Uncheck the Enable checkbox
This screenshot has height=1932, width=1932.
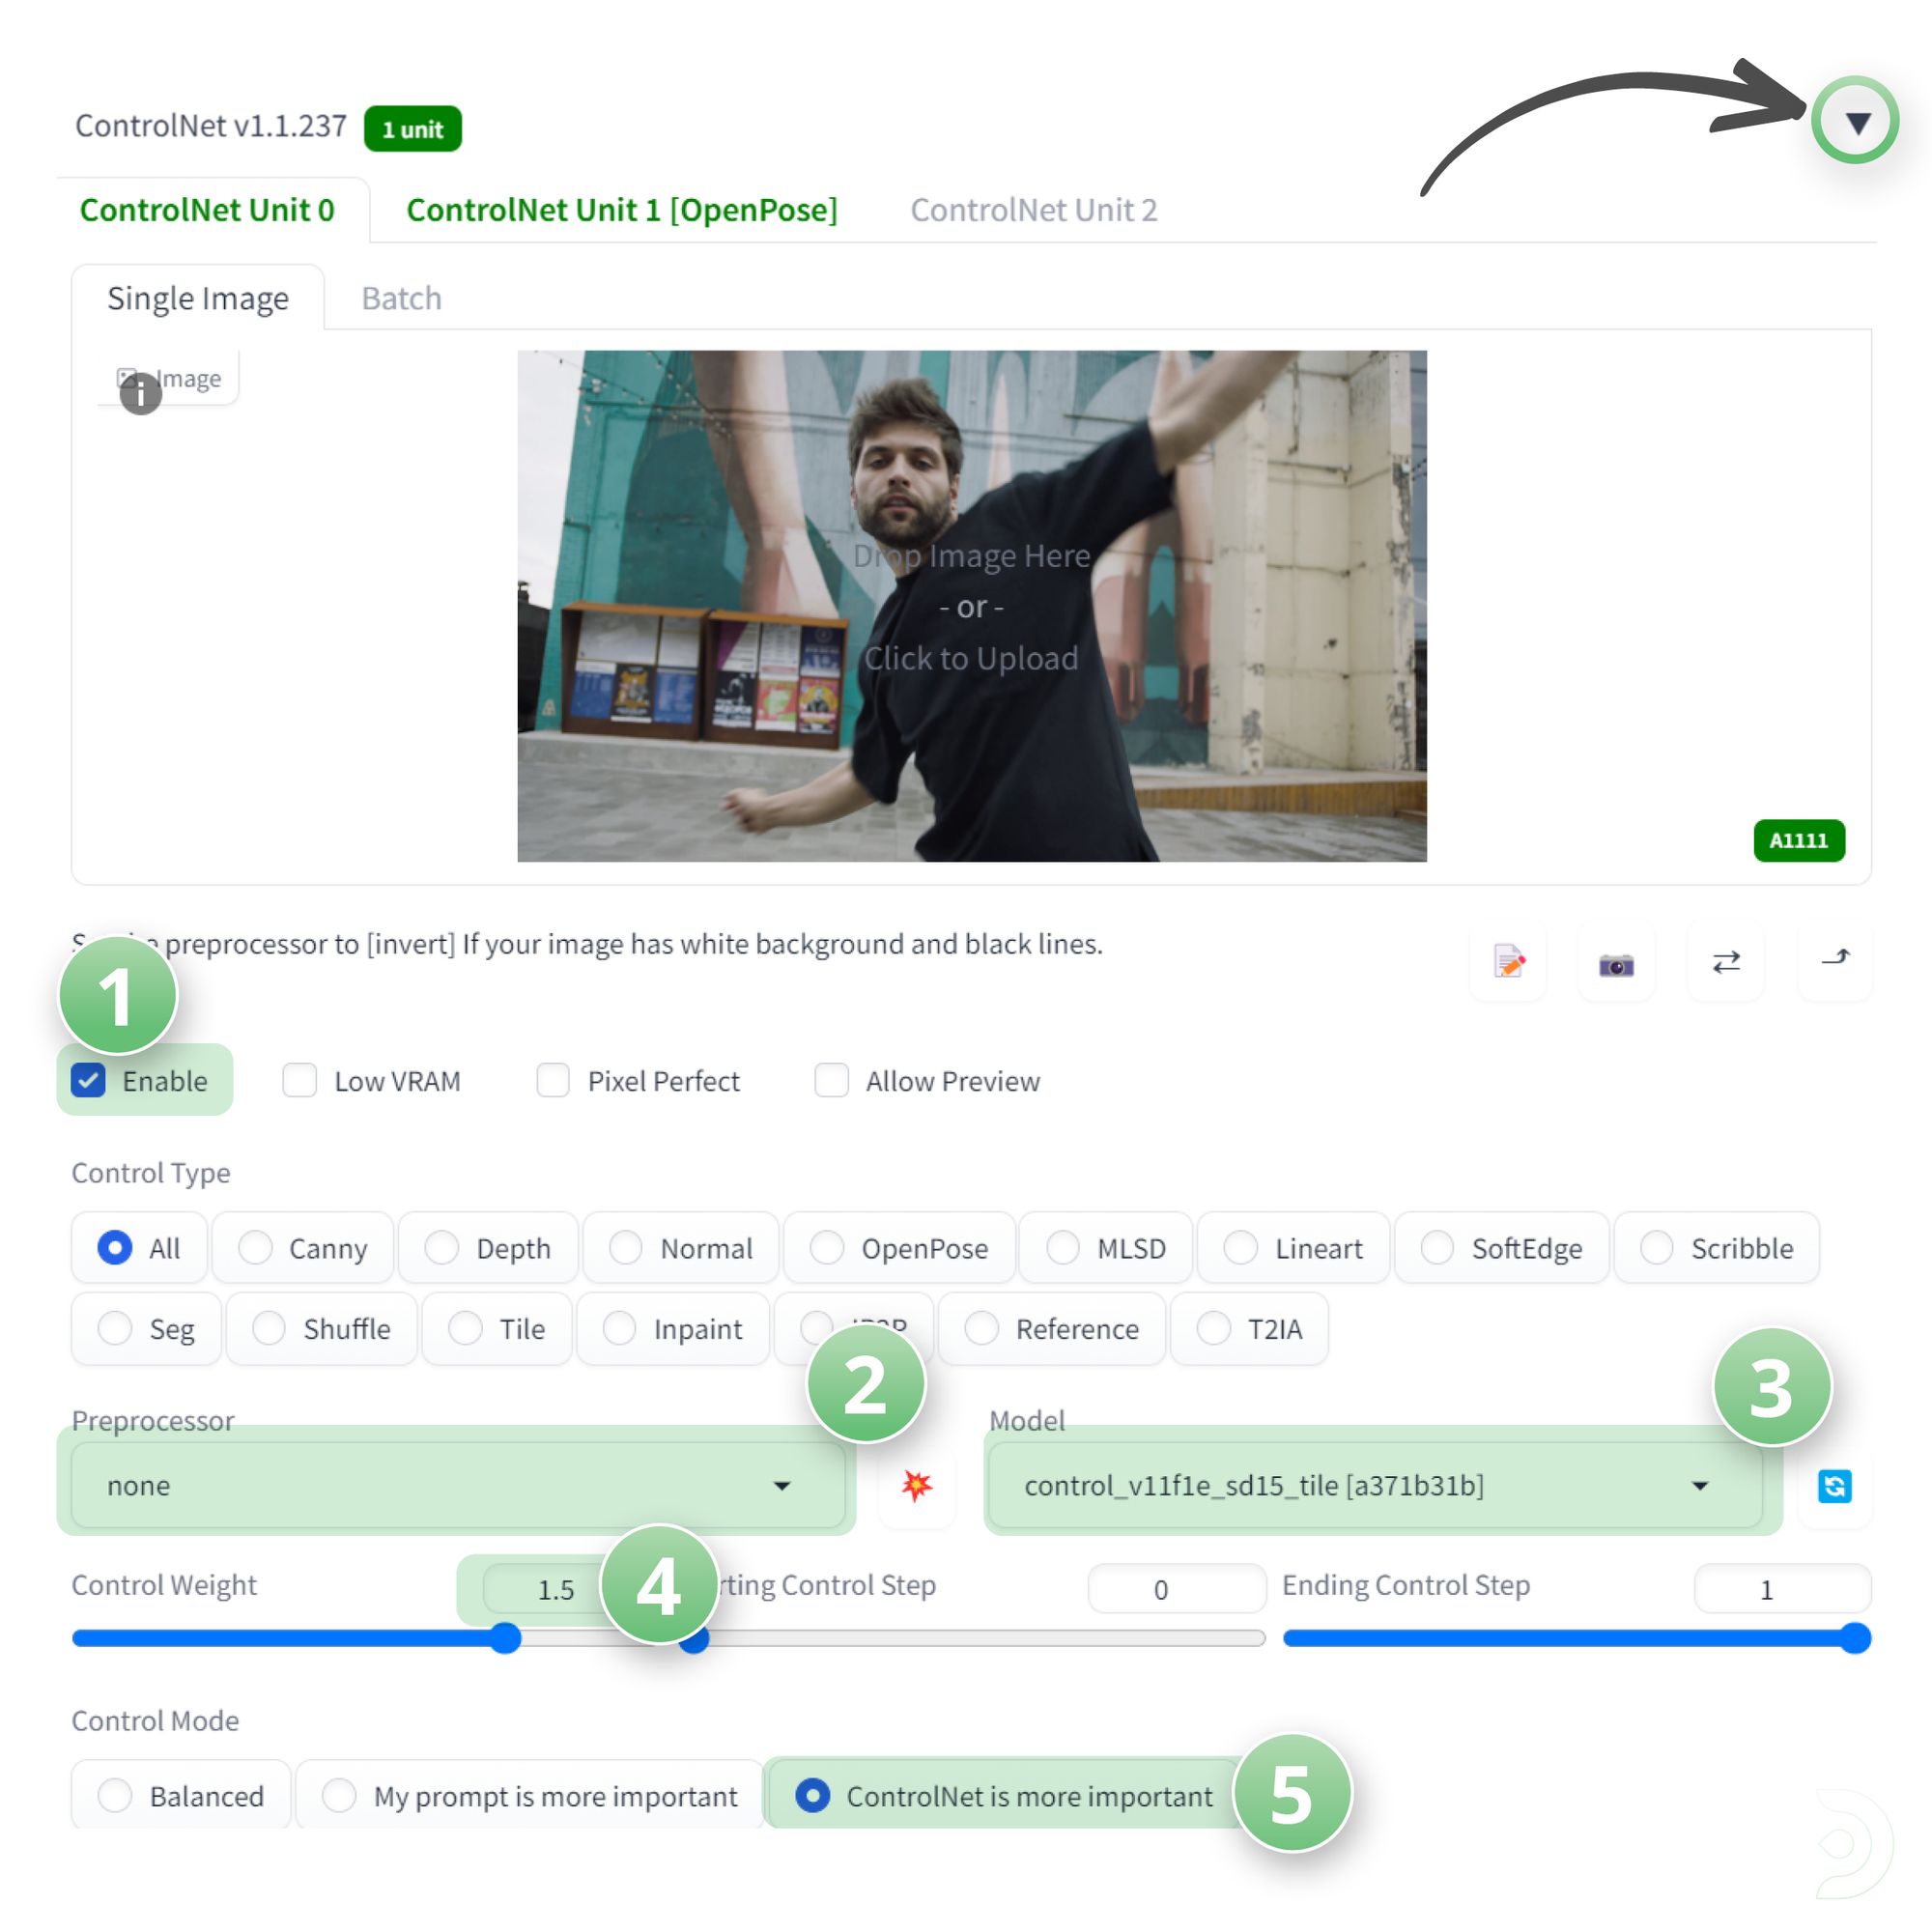tap(88, 1080)
